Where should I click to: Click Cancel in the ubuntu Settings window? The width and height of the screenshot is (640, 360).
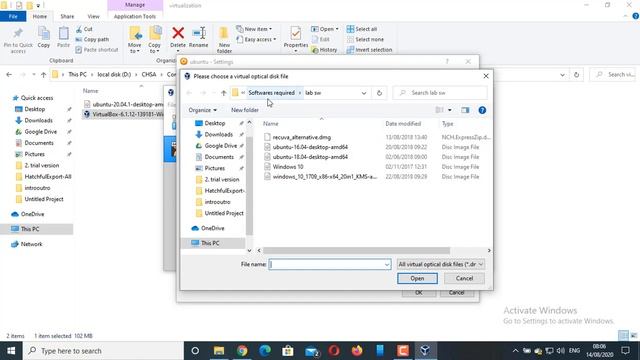tap(457, 293)
